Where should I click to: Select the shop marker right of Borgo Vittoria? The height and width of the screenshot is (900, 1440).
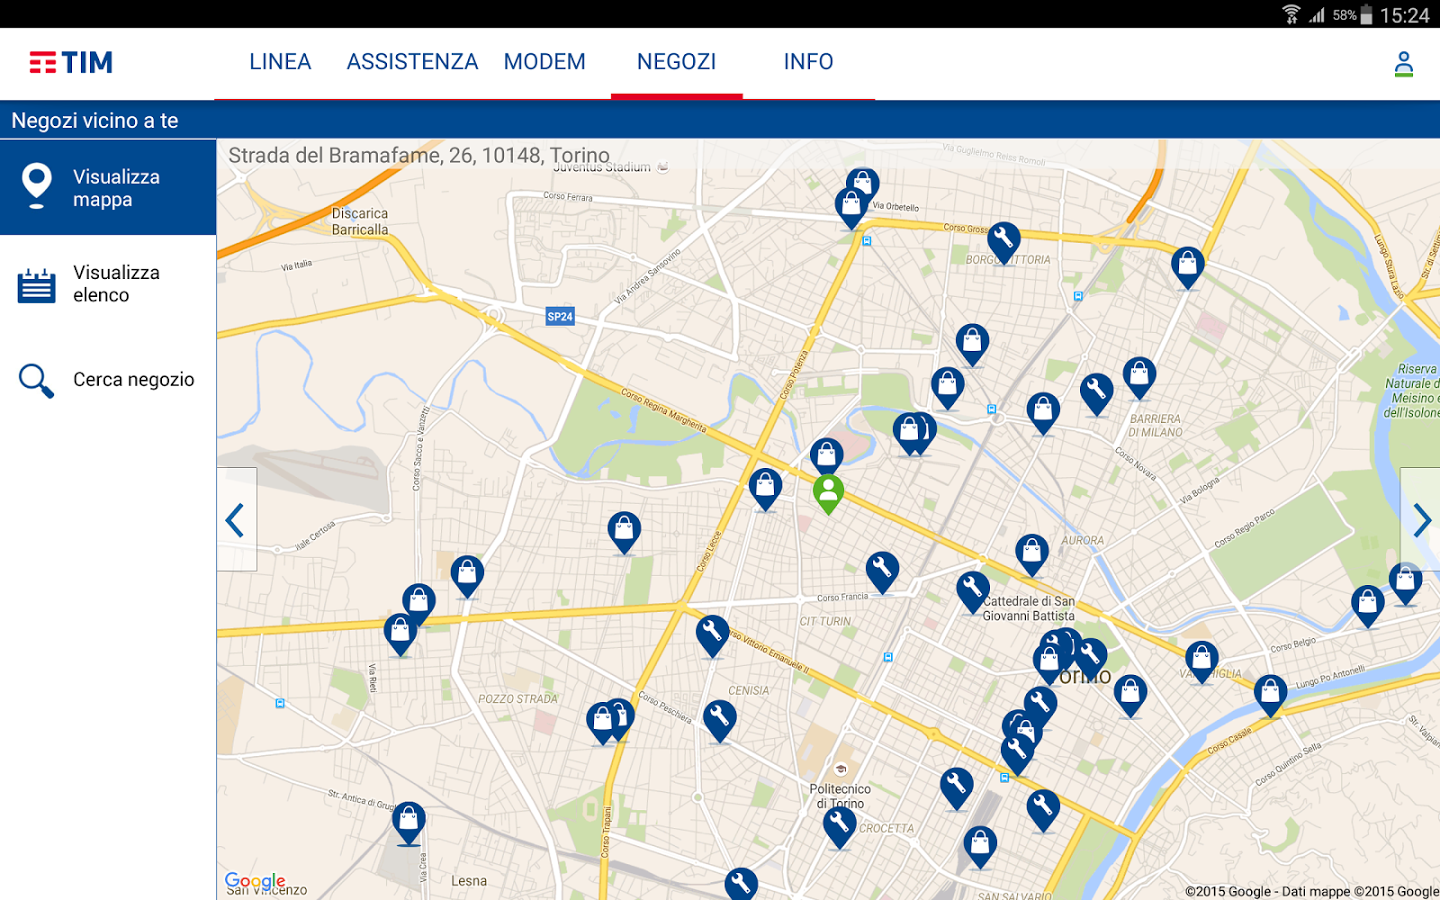click(1187, 266)
